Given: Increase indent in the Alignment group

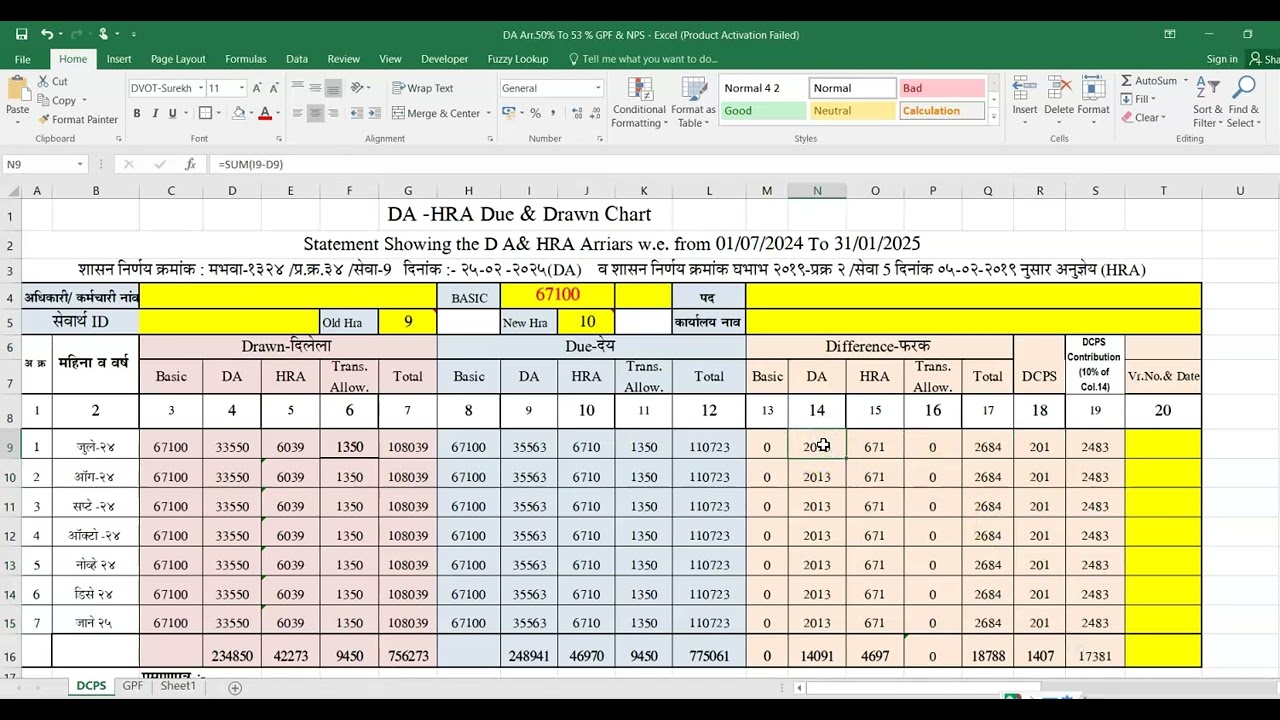Looking at the screenshot, I should point(374,113).
